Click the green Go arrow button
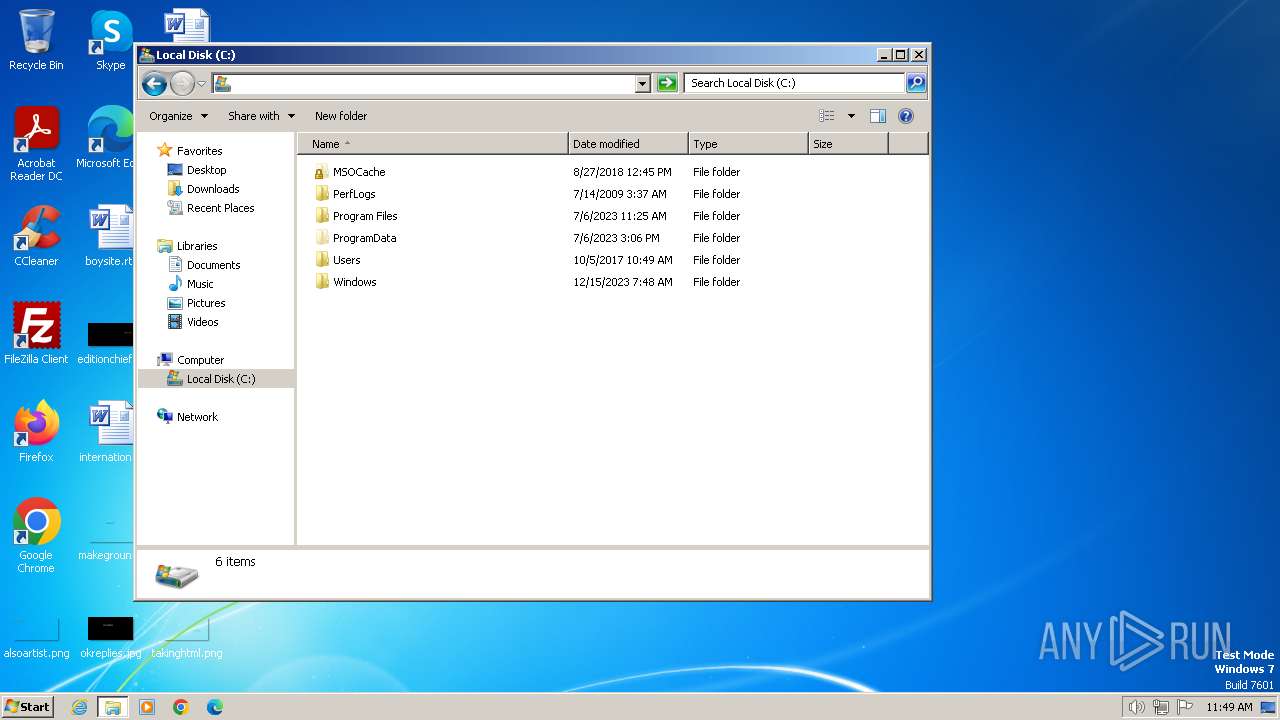 (667, 84)
